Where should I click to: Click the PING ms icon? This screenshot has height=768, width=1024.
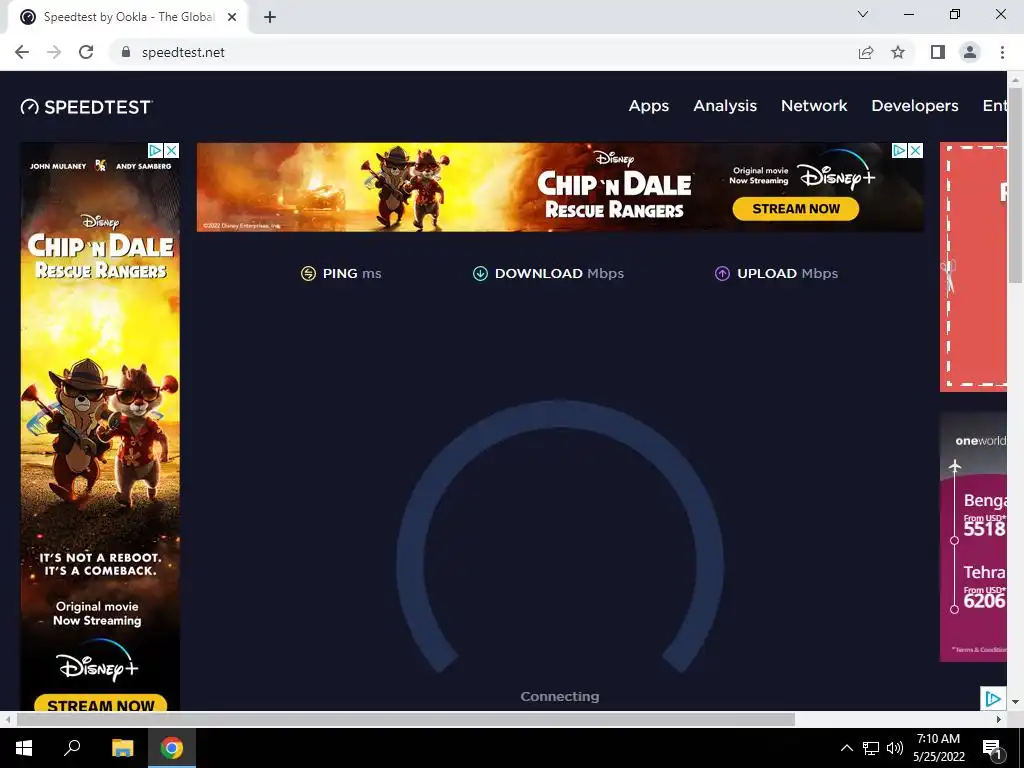tap(308, 274)
